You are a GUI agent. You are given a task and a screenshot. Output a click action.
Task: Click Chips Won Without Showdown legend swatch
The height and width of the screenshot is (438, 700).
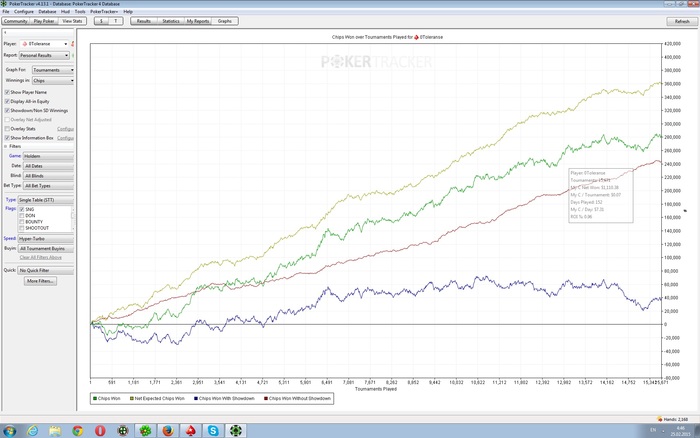(x=266, y=398)
